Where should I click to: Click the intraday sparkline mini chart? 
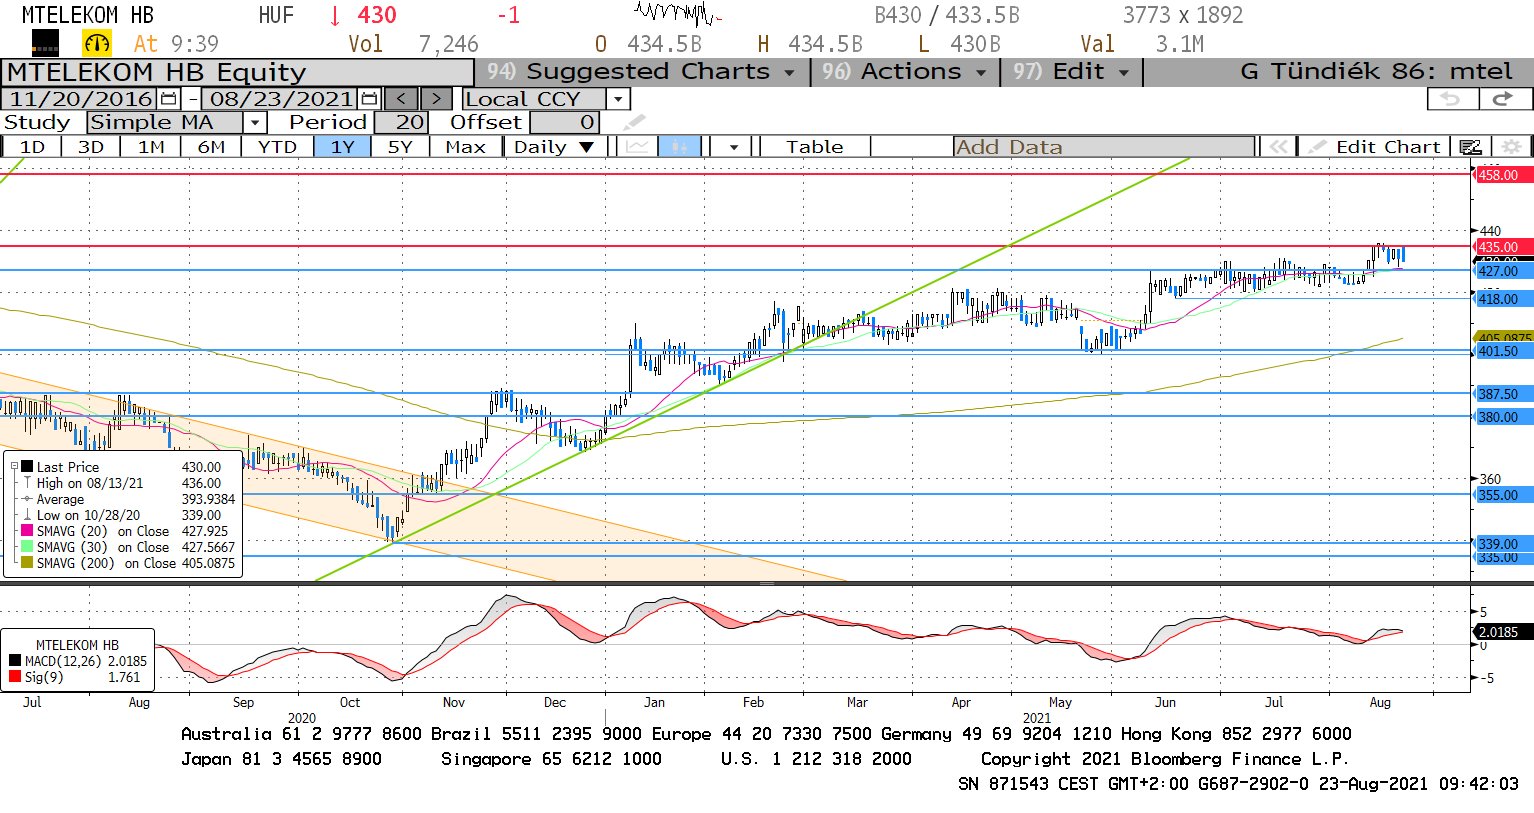tap(676, 14)
